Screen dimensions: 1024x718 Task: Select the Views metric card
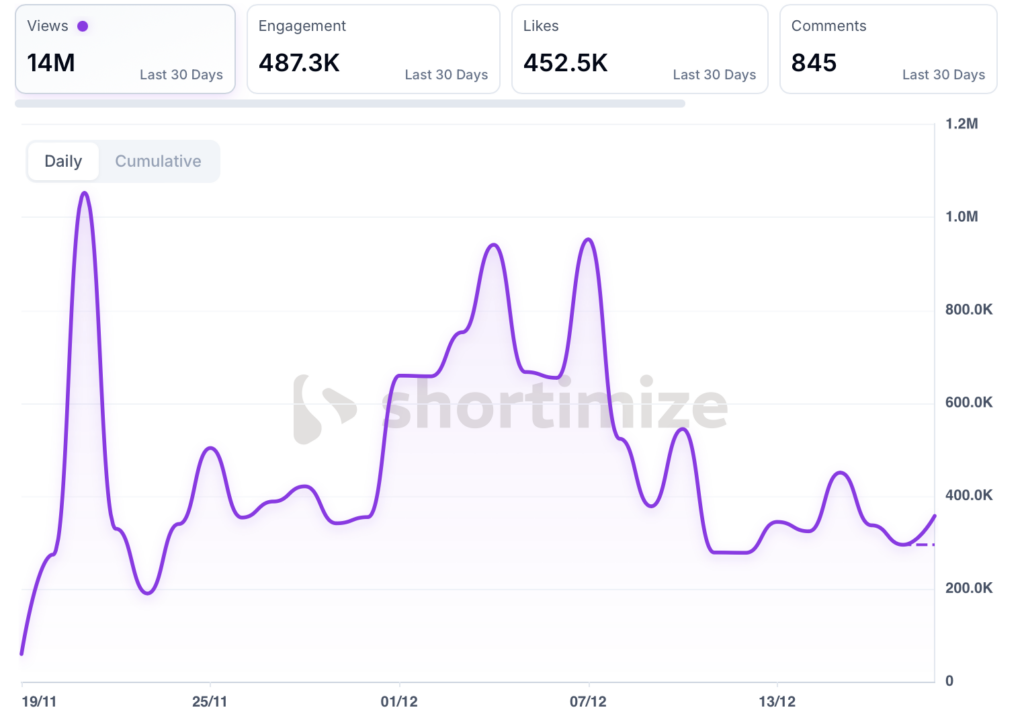click(125, 49)
